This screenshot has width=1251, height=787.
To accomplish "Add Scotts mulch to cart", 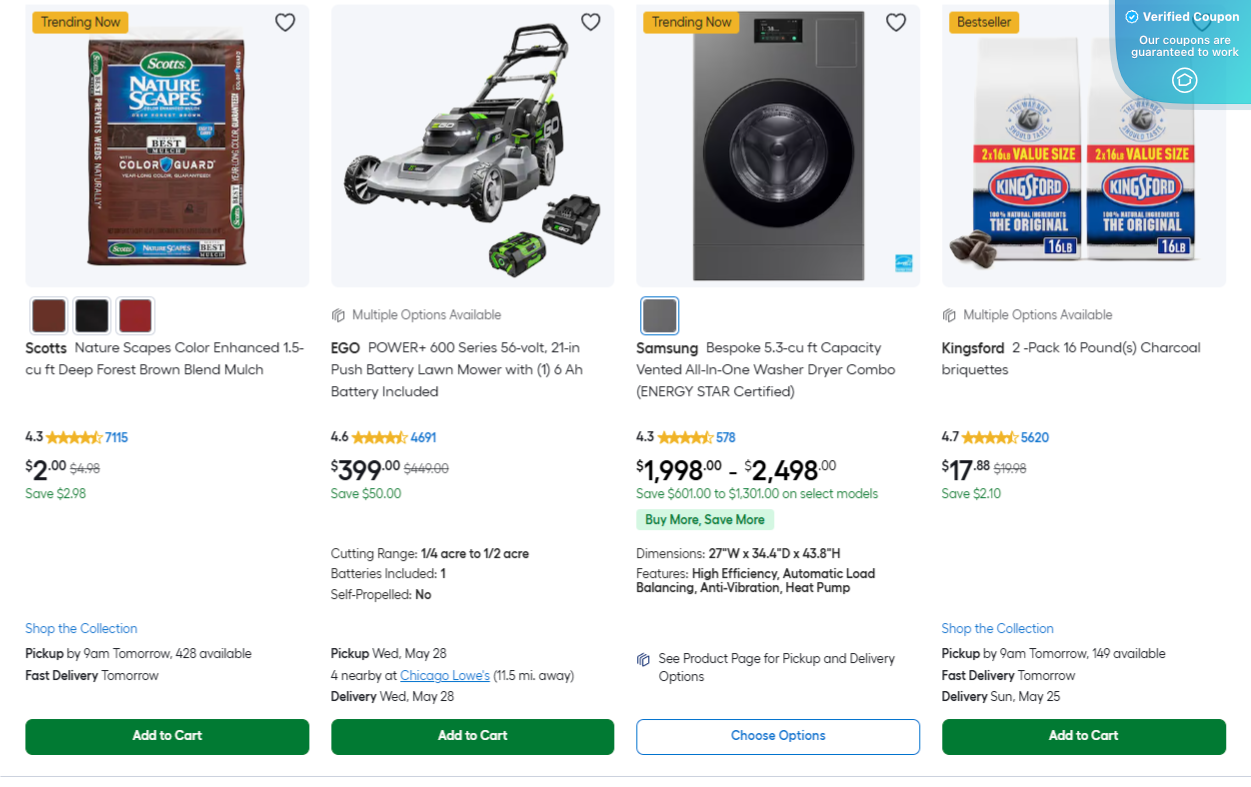I will [167, 736].
